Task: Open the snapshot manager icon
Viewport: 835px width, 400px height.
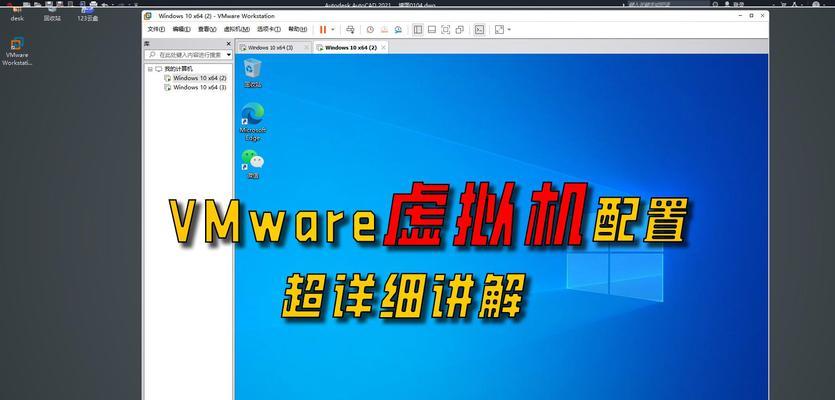Action: (x=398, y=30)
